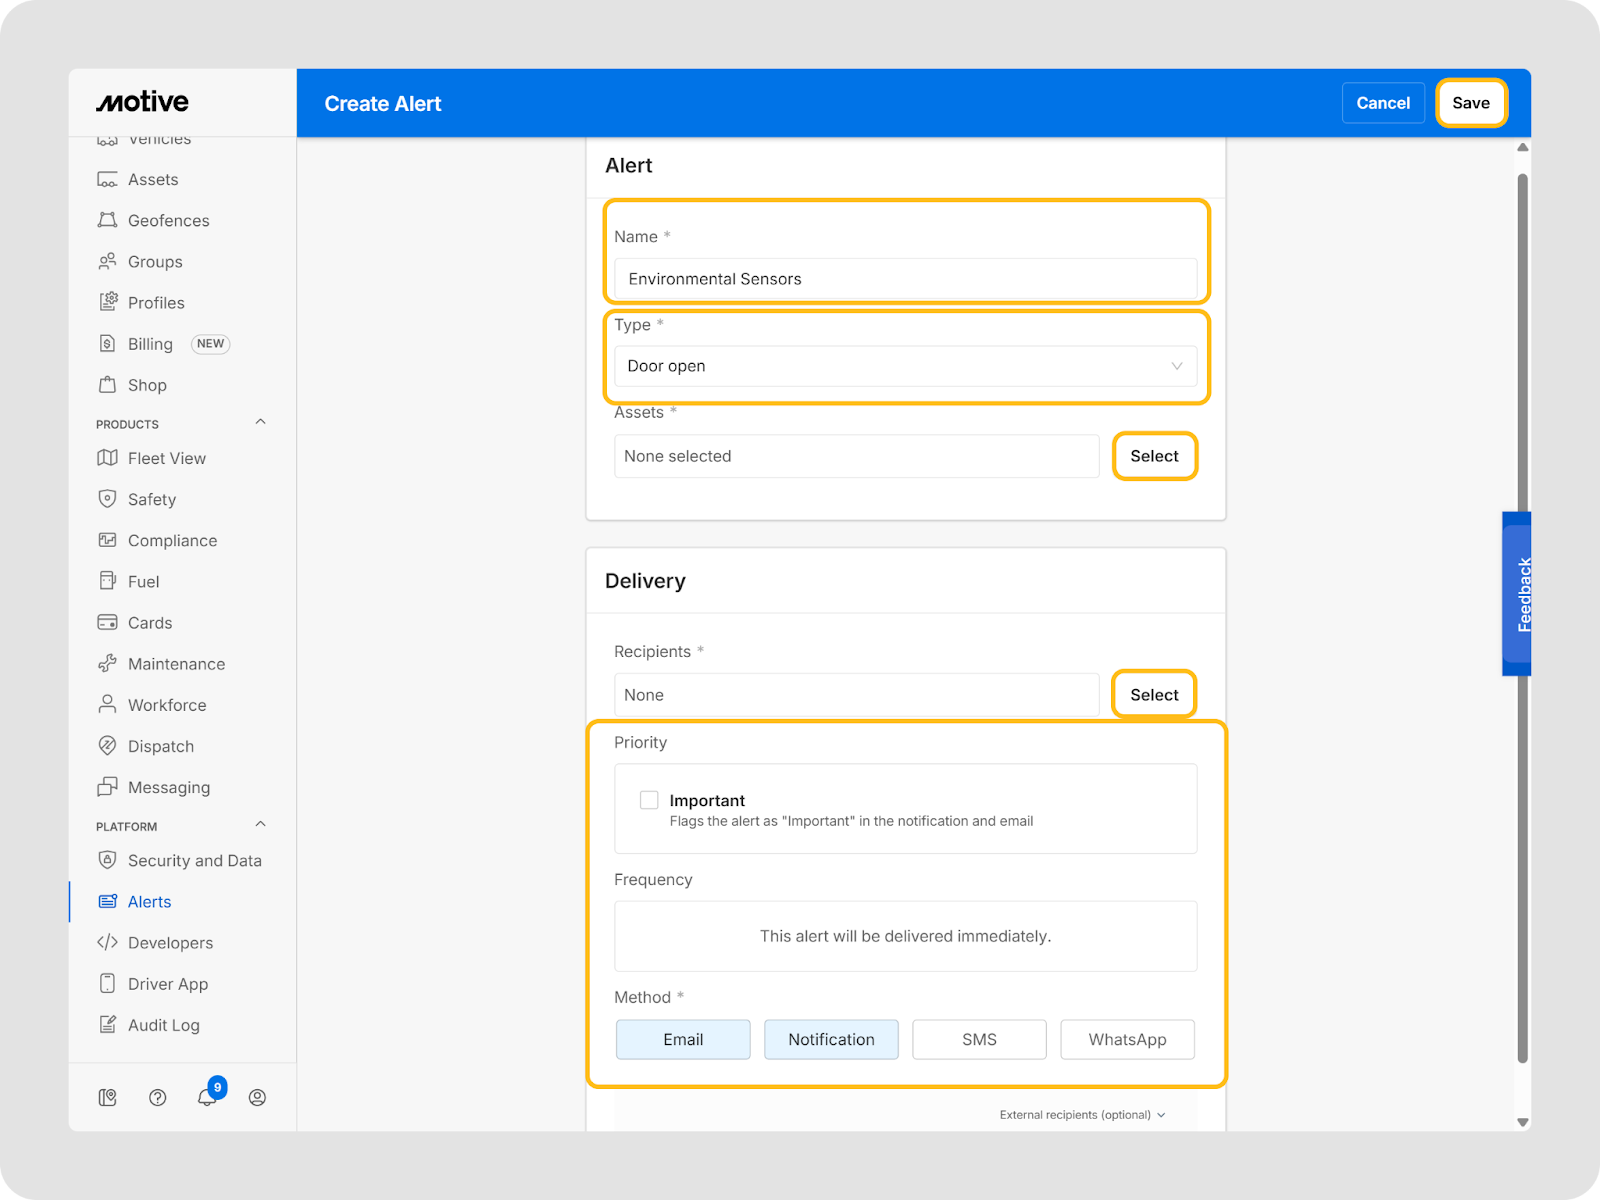
Task: Click the notification bell icon
Action: click(x=206, y=1098)
